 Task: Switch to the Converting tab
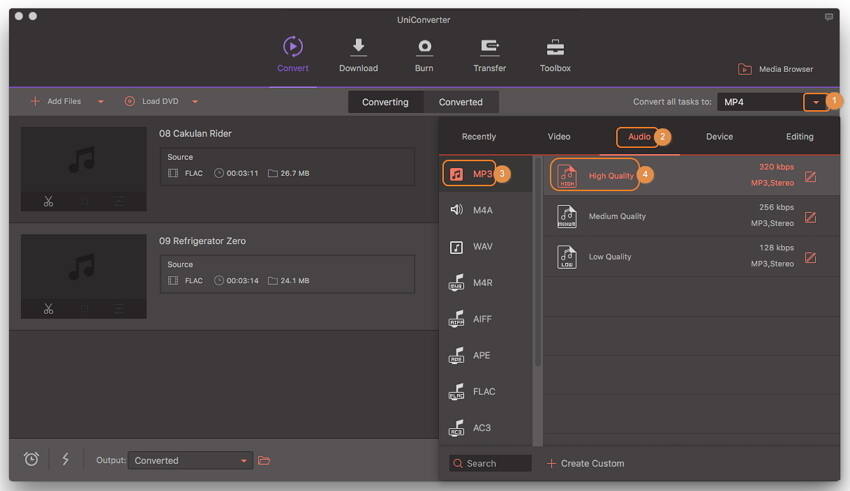[x=385, y=102]
